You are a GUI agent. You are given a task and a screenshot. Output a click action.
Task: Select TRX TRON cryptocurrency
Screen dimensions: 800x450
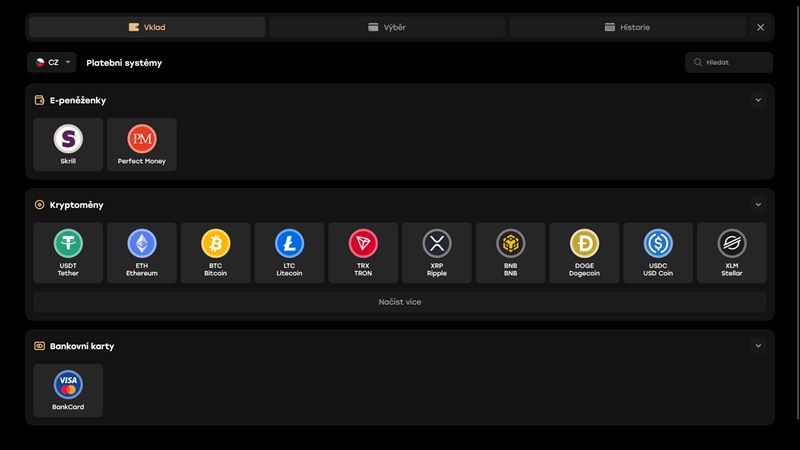(363, 253)
